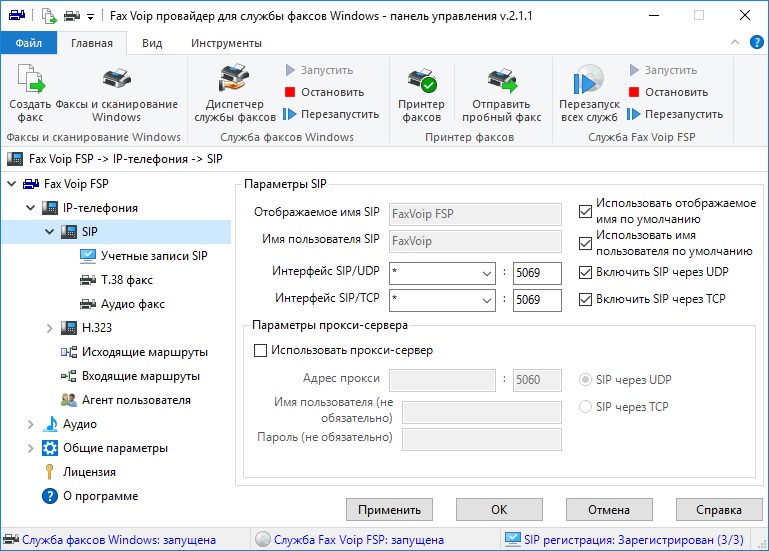Open the quick access toolbar customize arrow
This screenshot has height=551, width=769.
[90, 17]
